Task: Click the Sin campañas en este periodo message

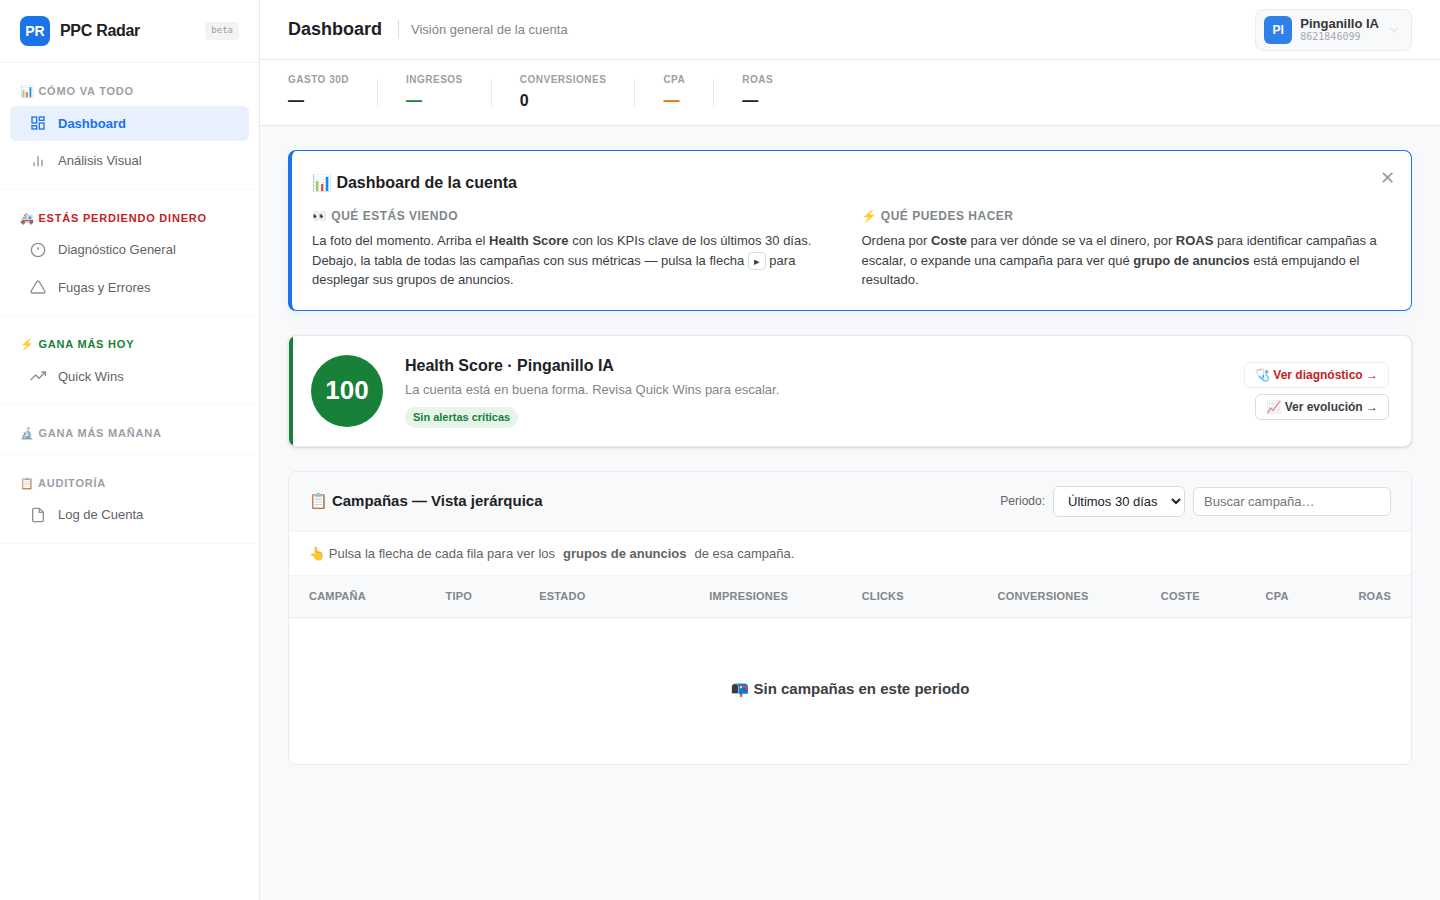Action: pyautogui.click(x=850, y=689)
